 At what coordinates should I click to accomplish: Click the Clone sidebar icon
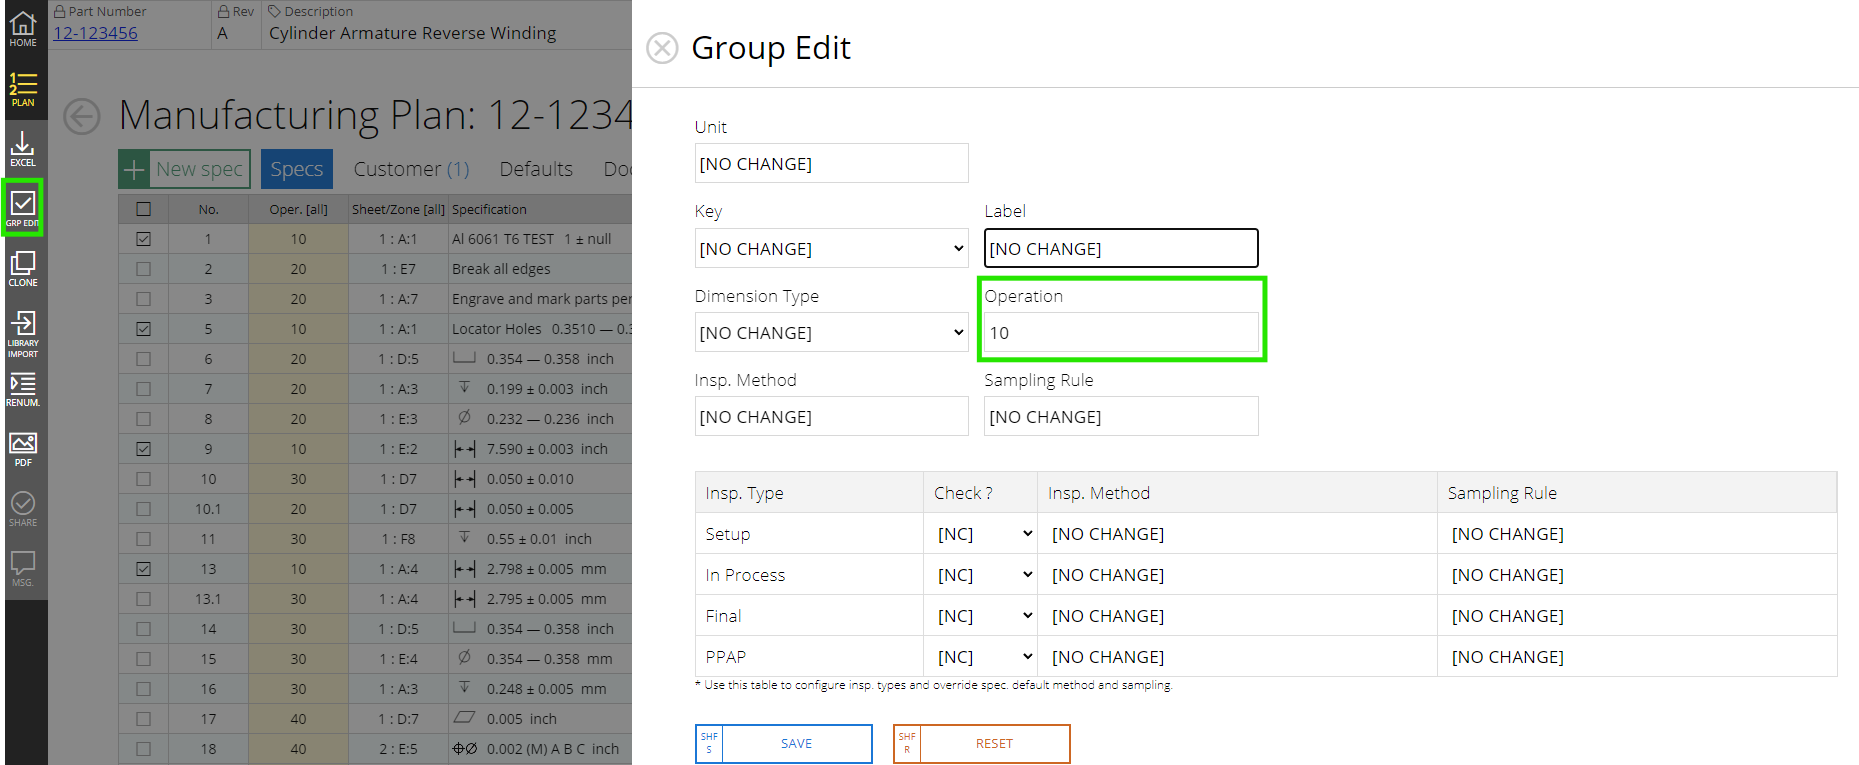click(x=23, y=269)
